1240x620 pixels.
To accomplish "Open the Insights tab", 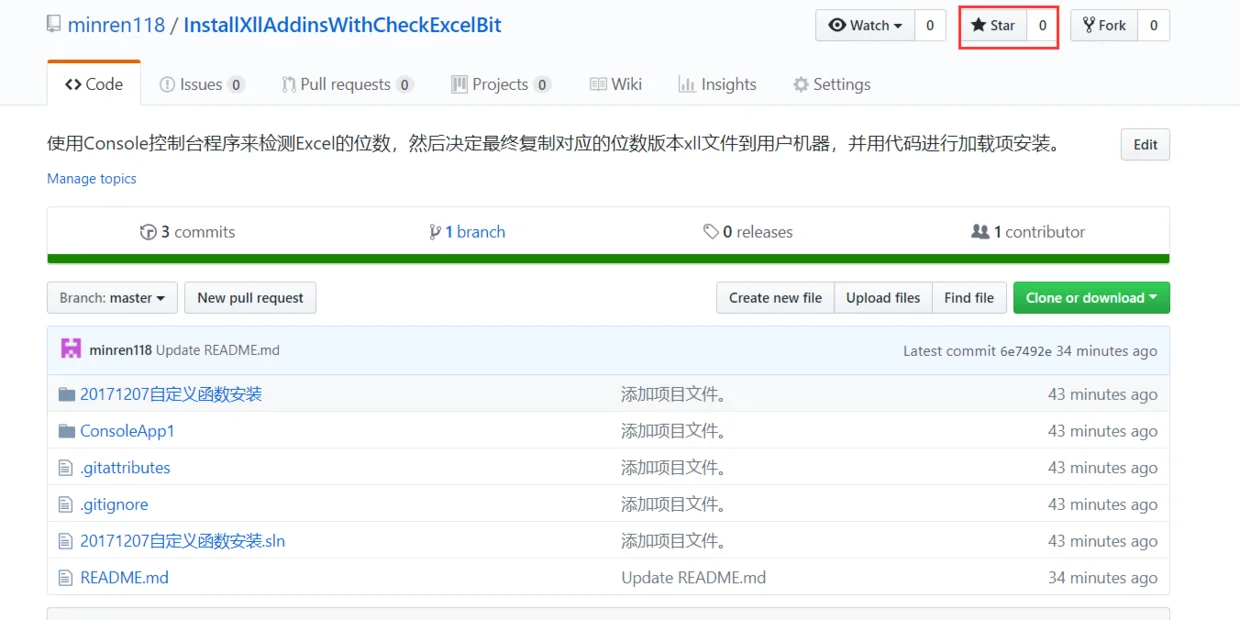I will point(717,85).
